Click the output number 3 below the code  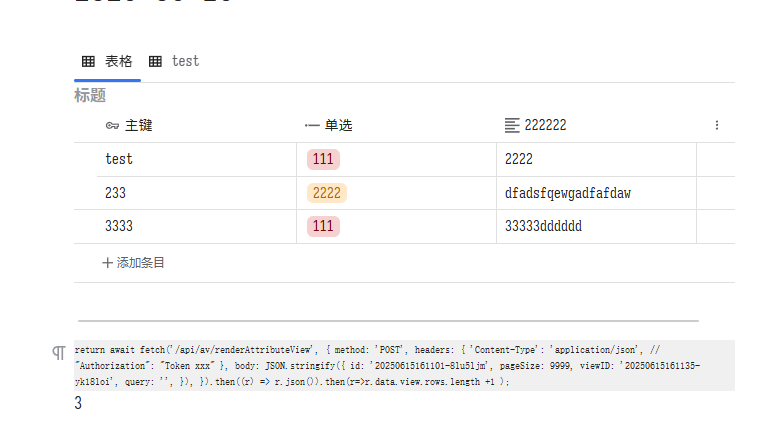78,404
